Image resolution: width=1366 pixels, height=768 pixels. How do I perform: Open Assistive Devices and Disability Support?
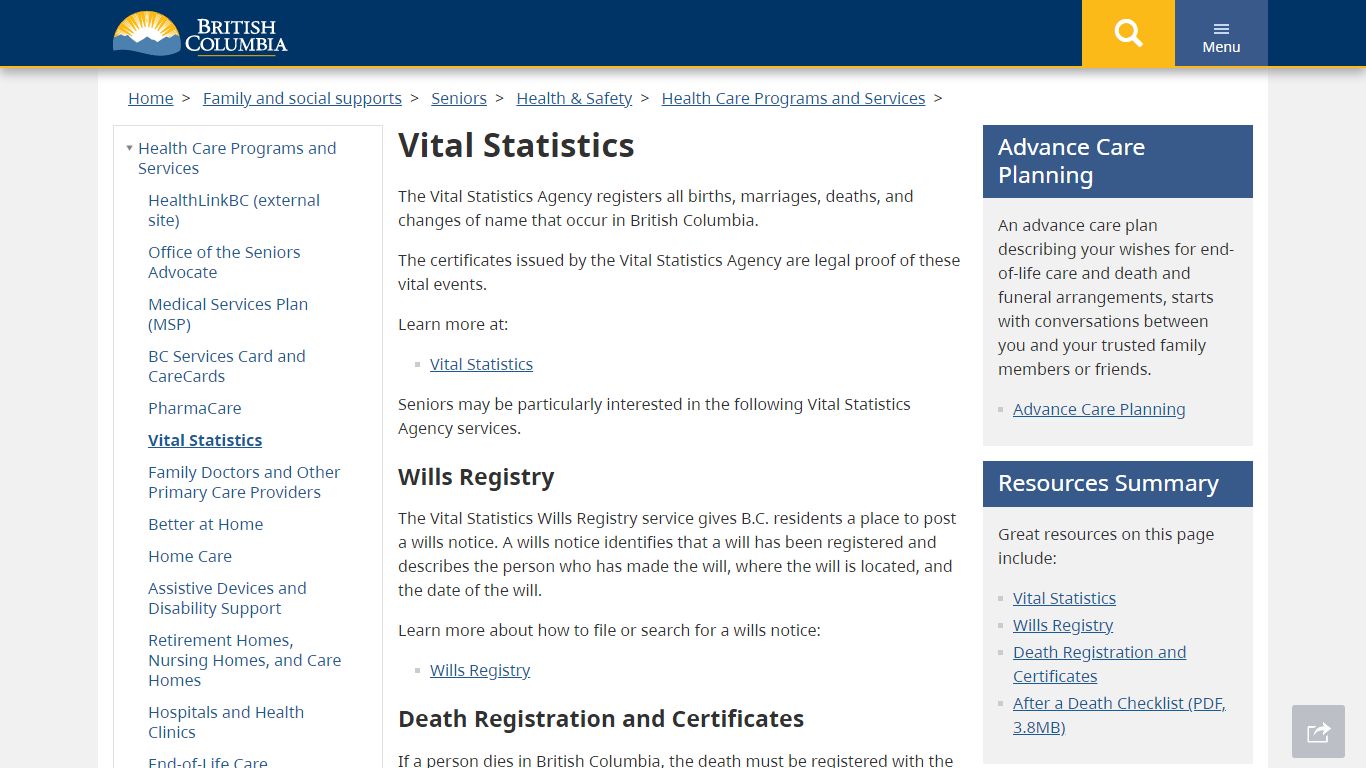tap(227, 598)
